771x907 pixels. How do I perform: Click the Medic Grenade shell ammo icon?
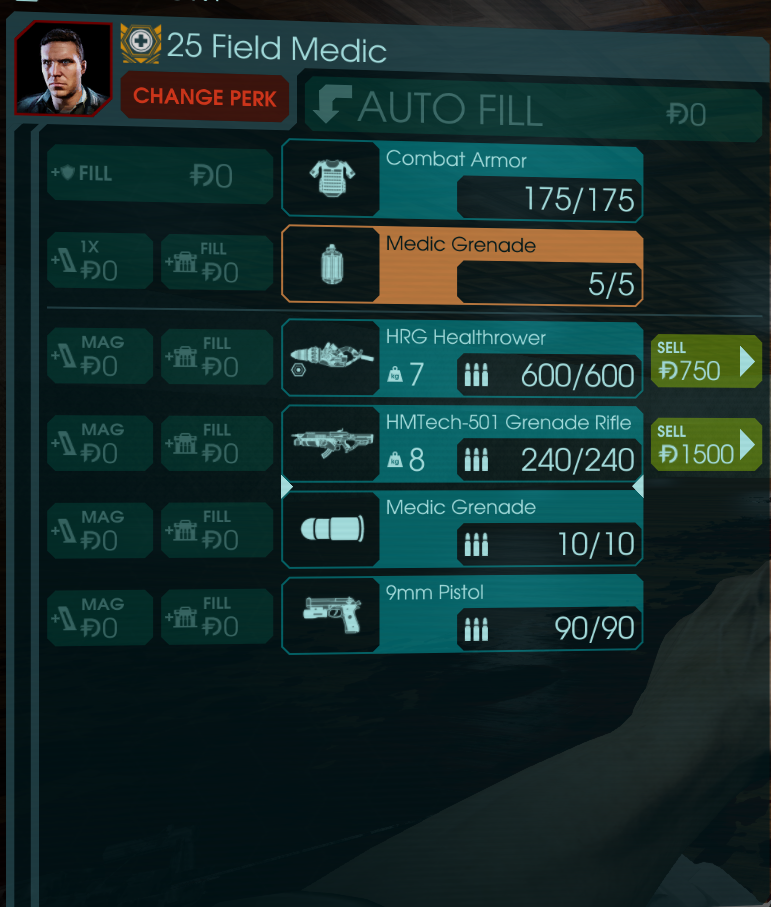tap(333, 528)
